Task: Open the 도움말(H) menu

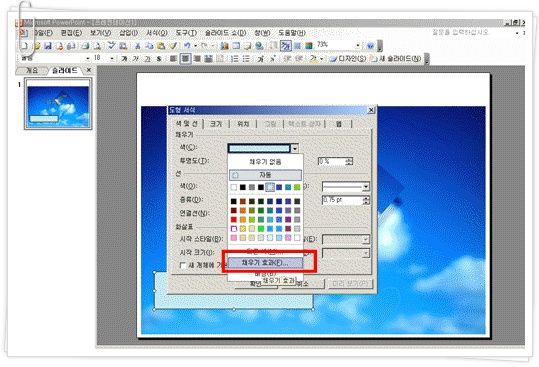Action: [292, 33]
